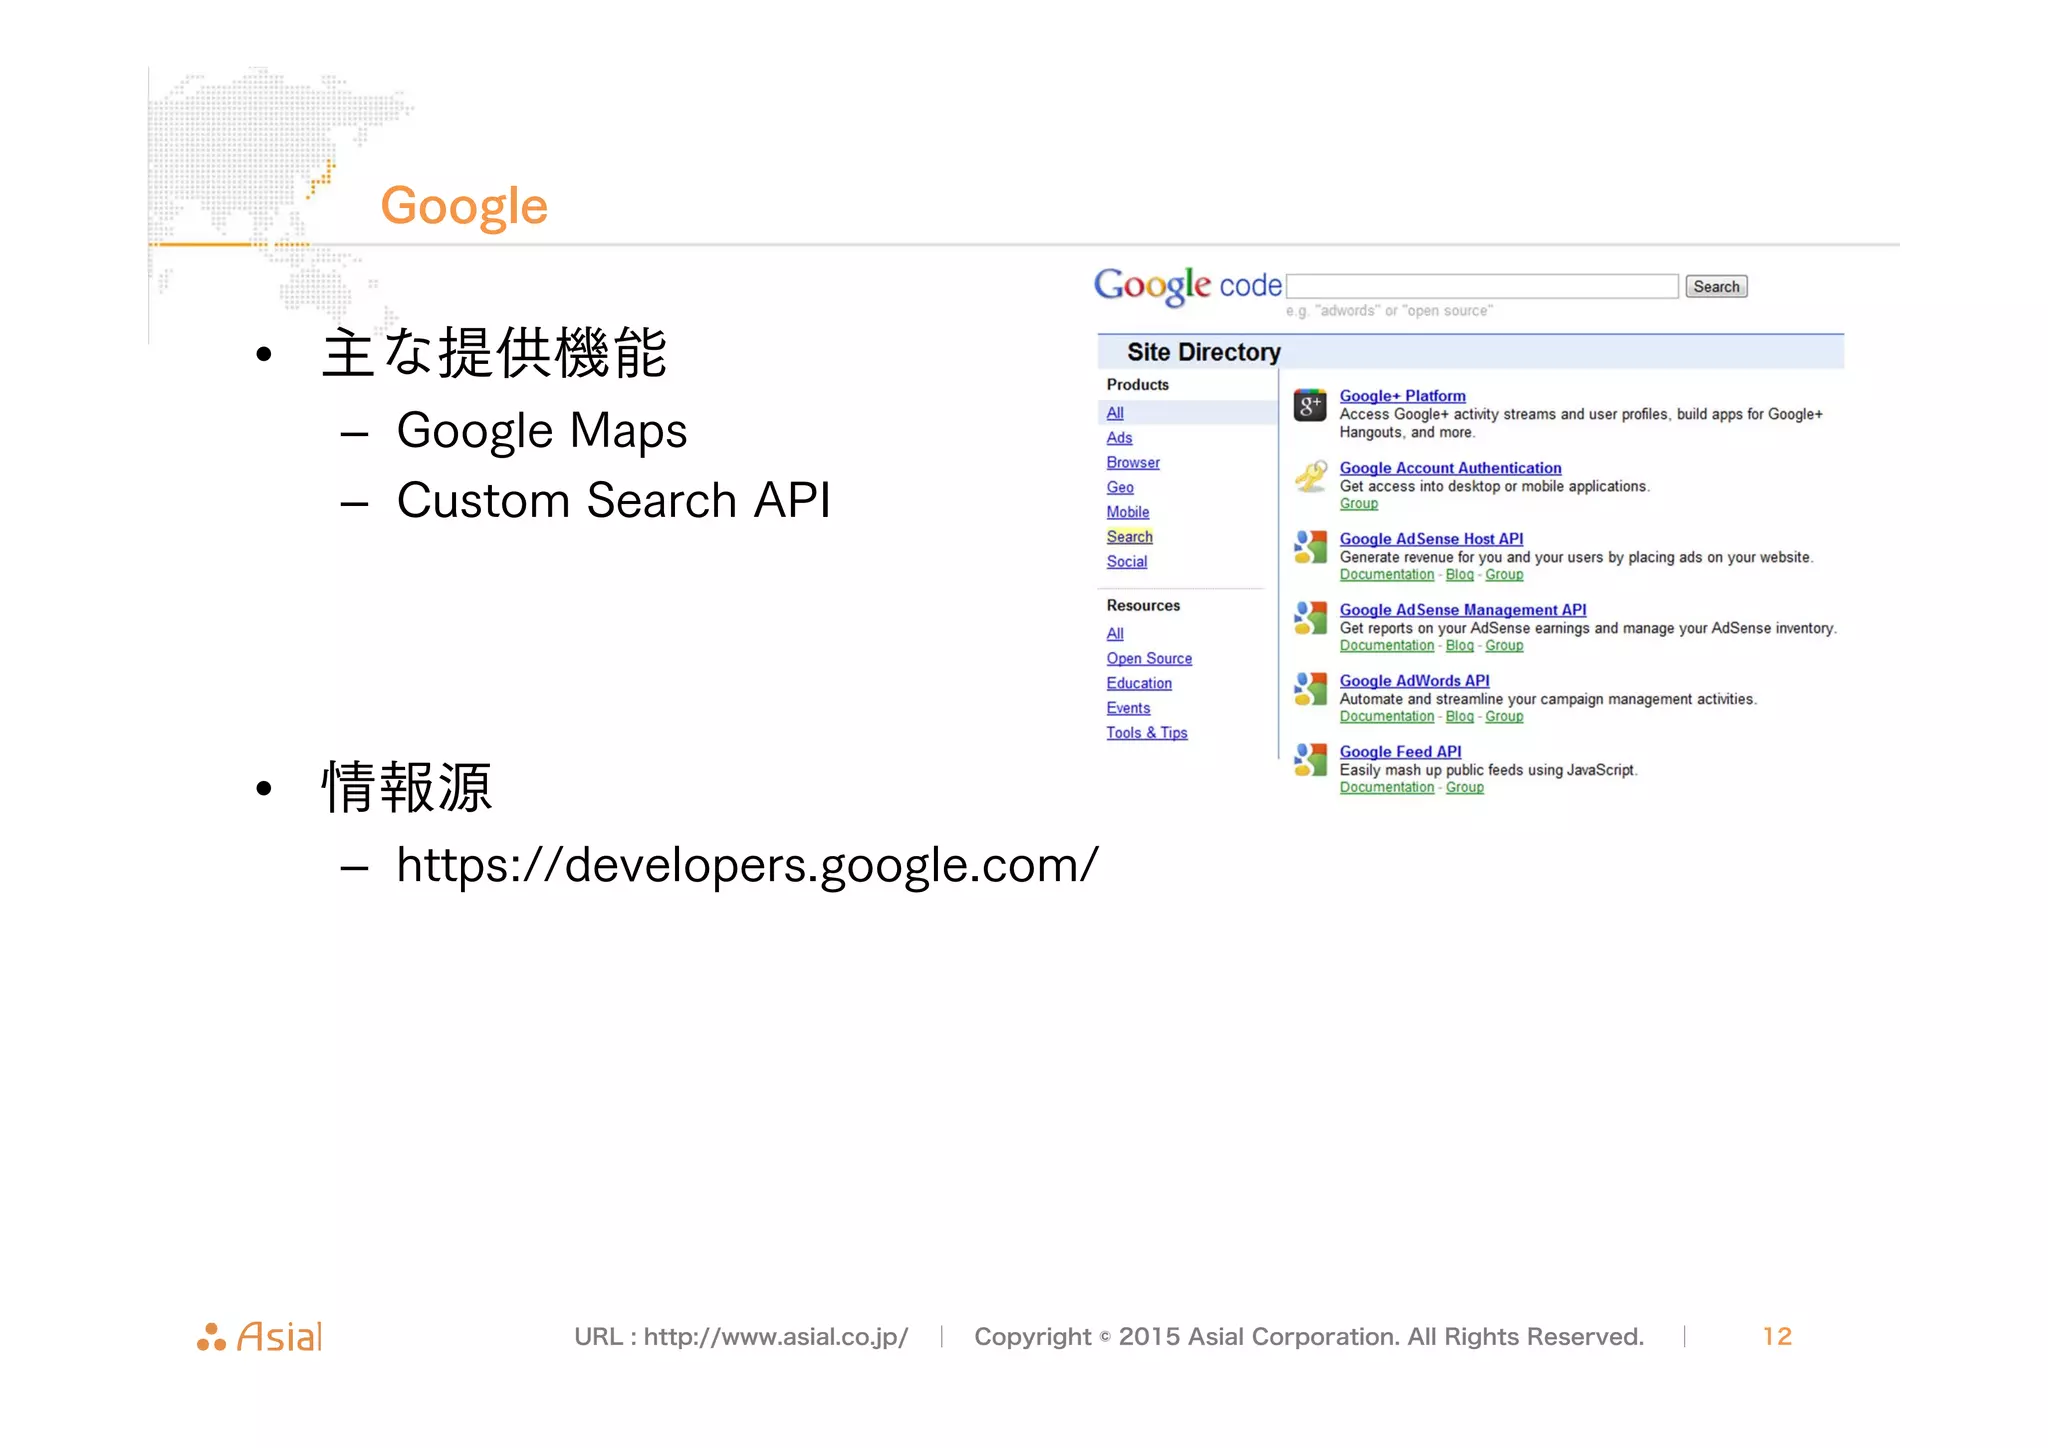2048x1448 pixels.
Task: Open Documentation link under Google Feed API
Action: [x=1386, y=788]
